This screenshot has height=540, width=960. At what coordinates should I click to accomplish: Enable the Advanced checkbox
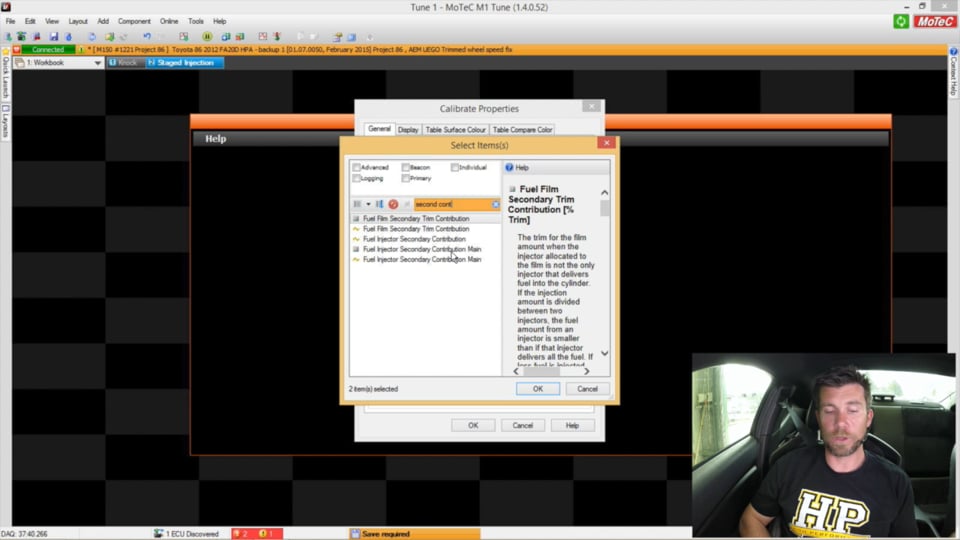coord(356,167)
